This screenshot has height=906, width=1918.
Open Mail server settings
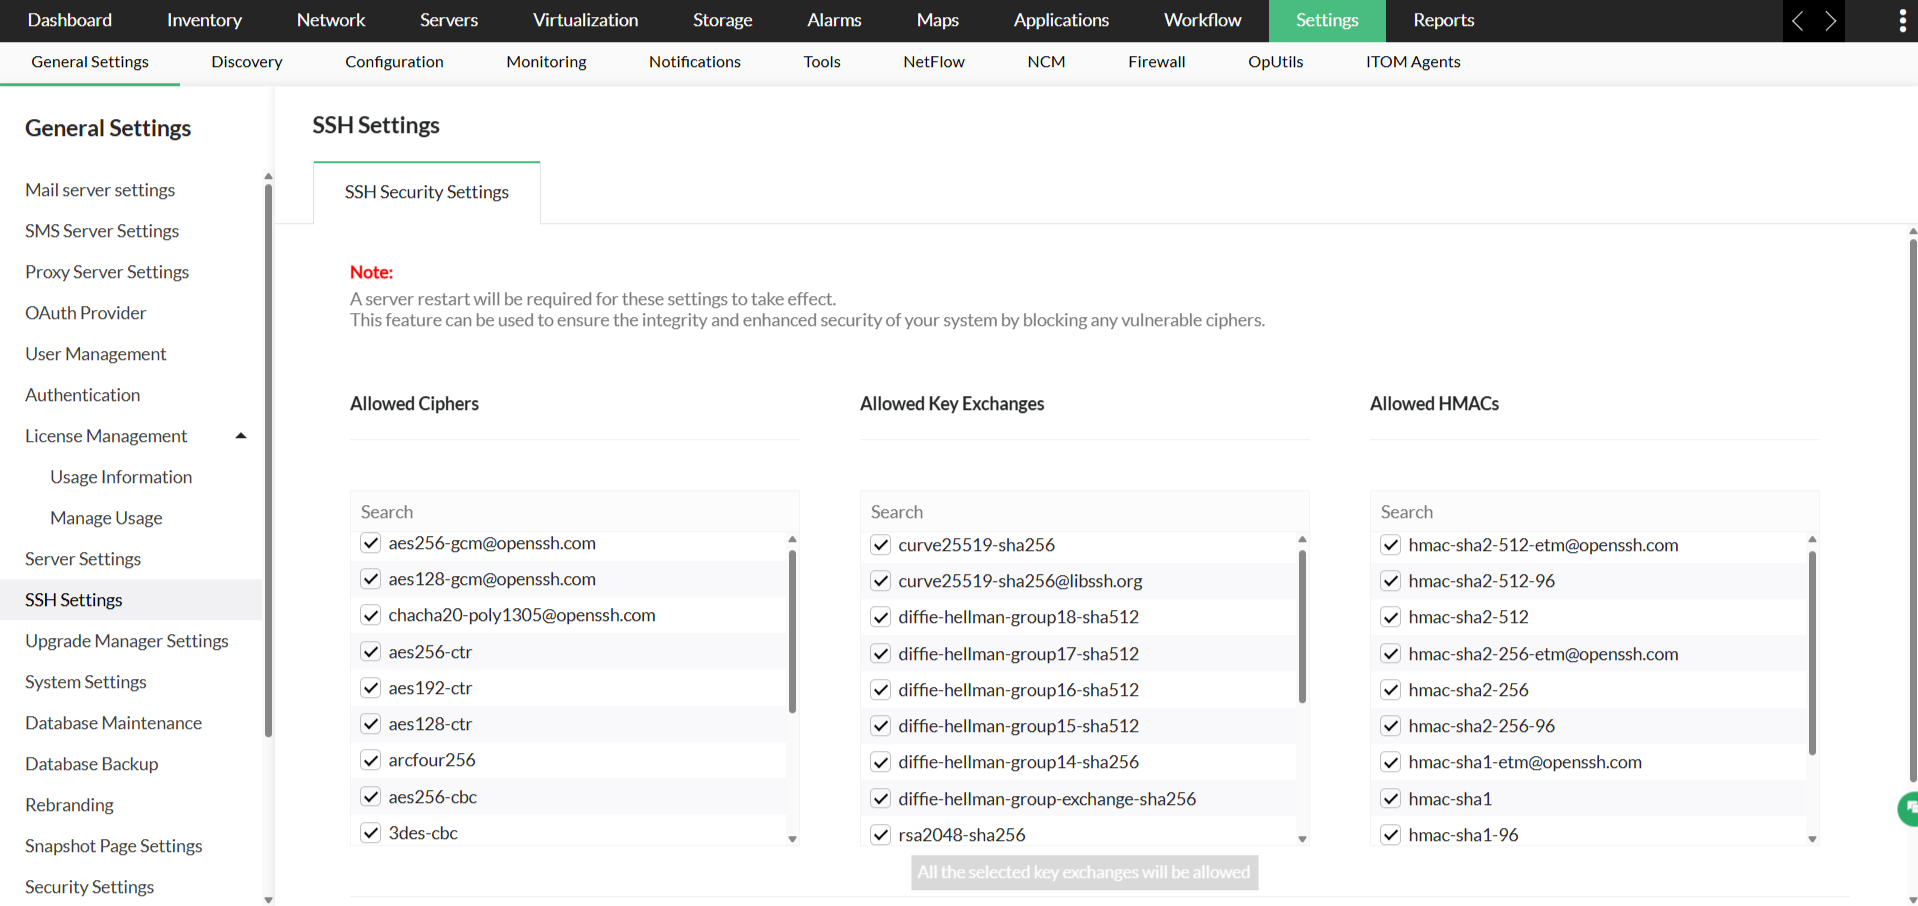coord(100,190)
